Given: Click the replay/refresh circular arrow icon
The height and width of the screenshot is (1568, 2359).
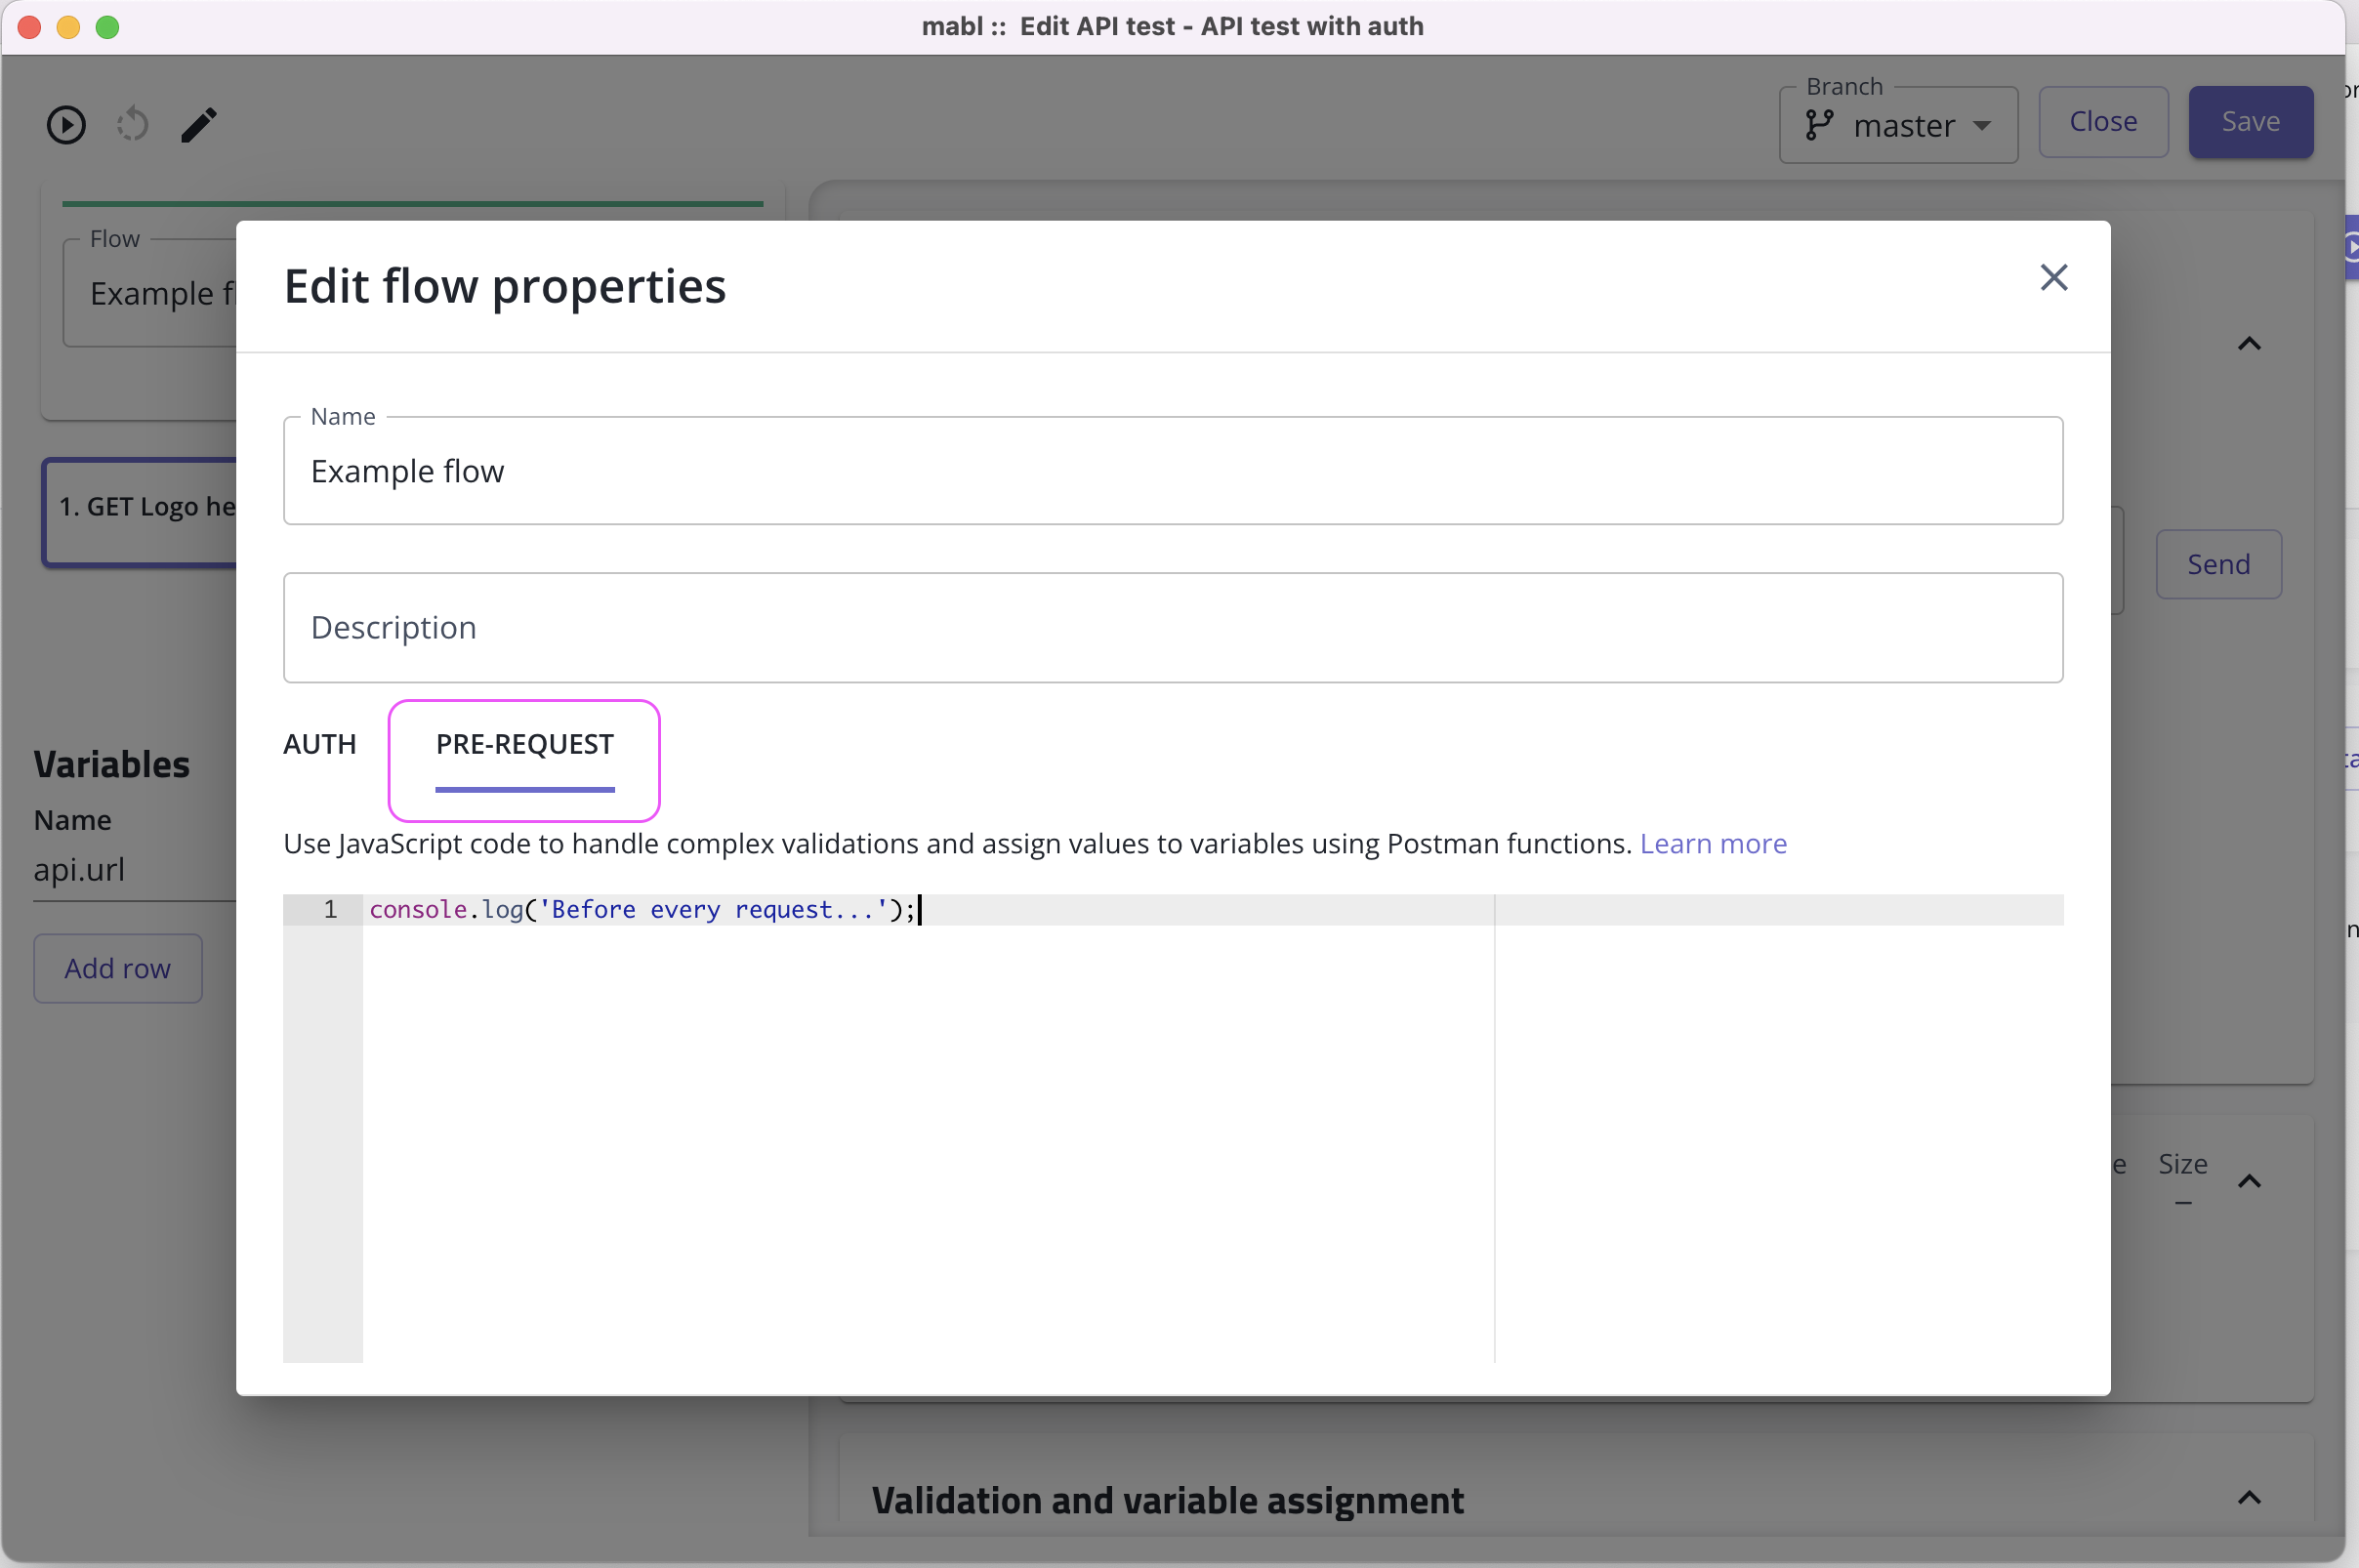Looking at the screenshot, I should (132, 125).
